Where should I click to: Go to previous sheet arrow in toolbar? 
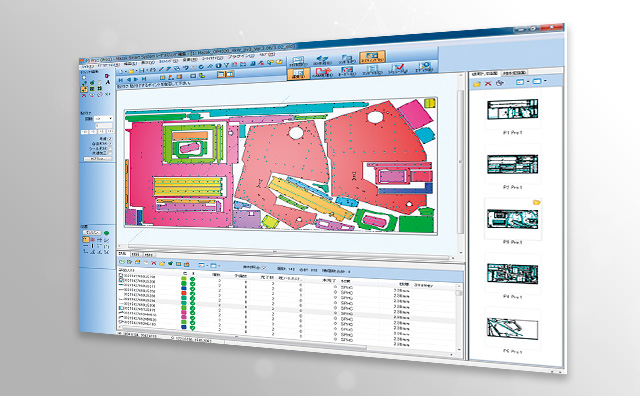click(129, 79)
